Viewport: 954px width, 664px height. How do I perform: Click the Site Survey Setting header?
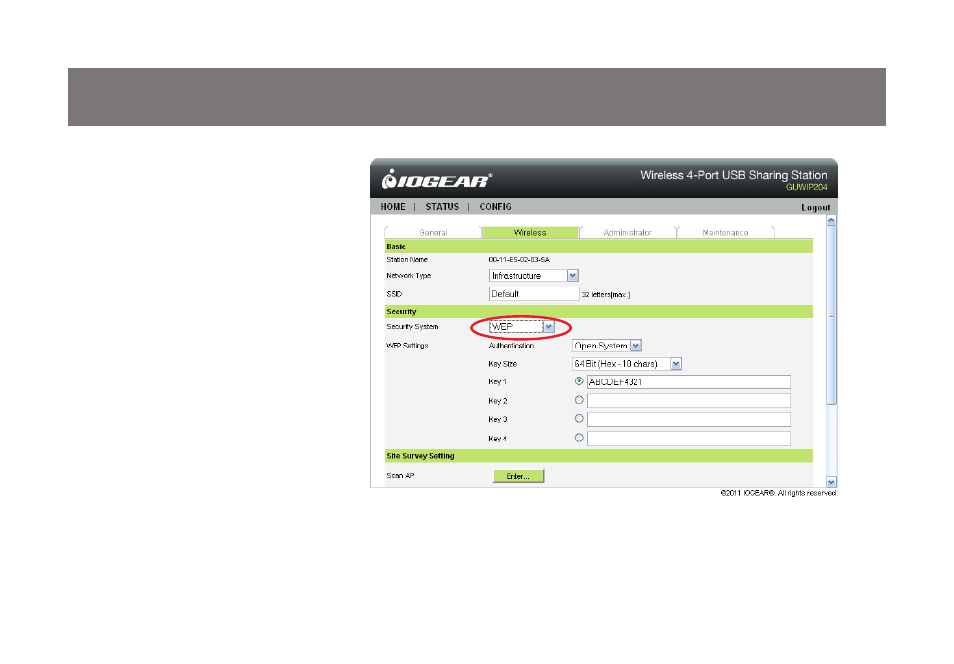click(599, 456)
